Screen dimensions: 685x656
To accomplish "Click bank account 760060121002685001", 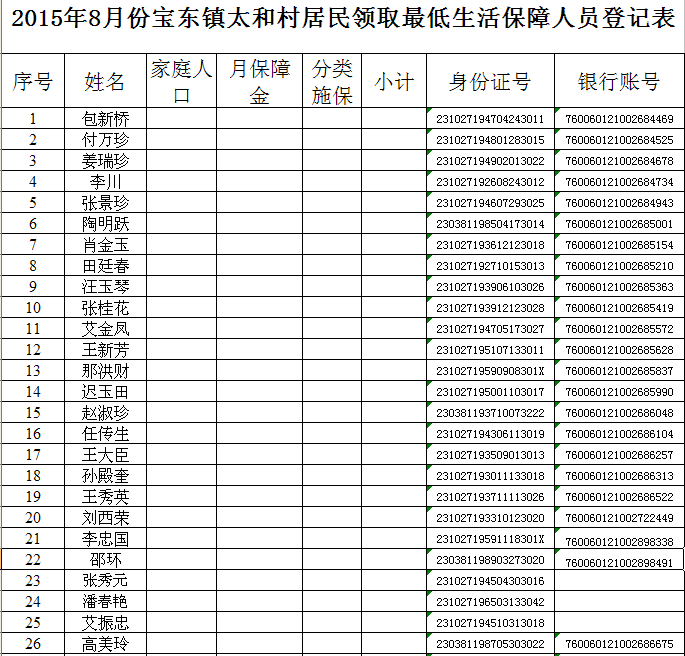I will tap(619, 224).
